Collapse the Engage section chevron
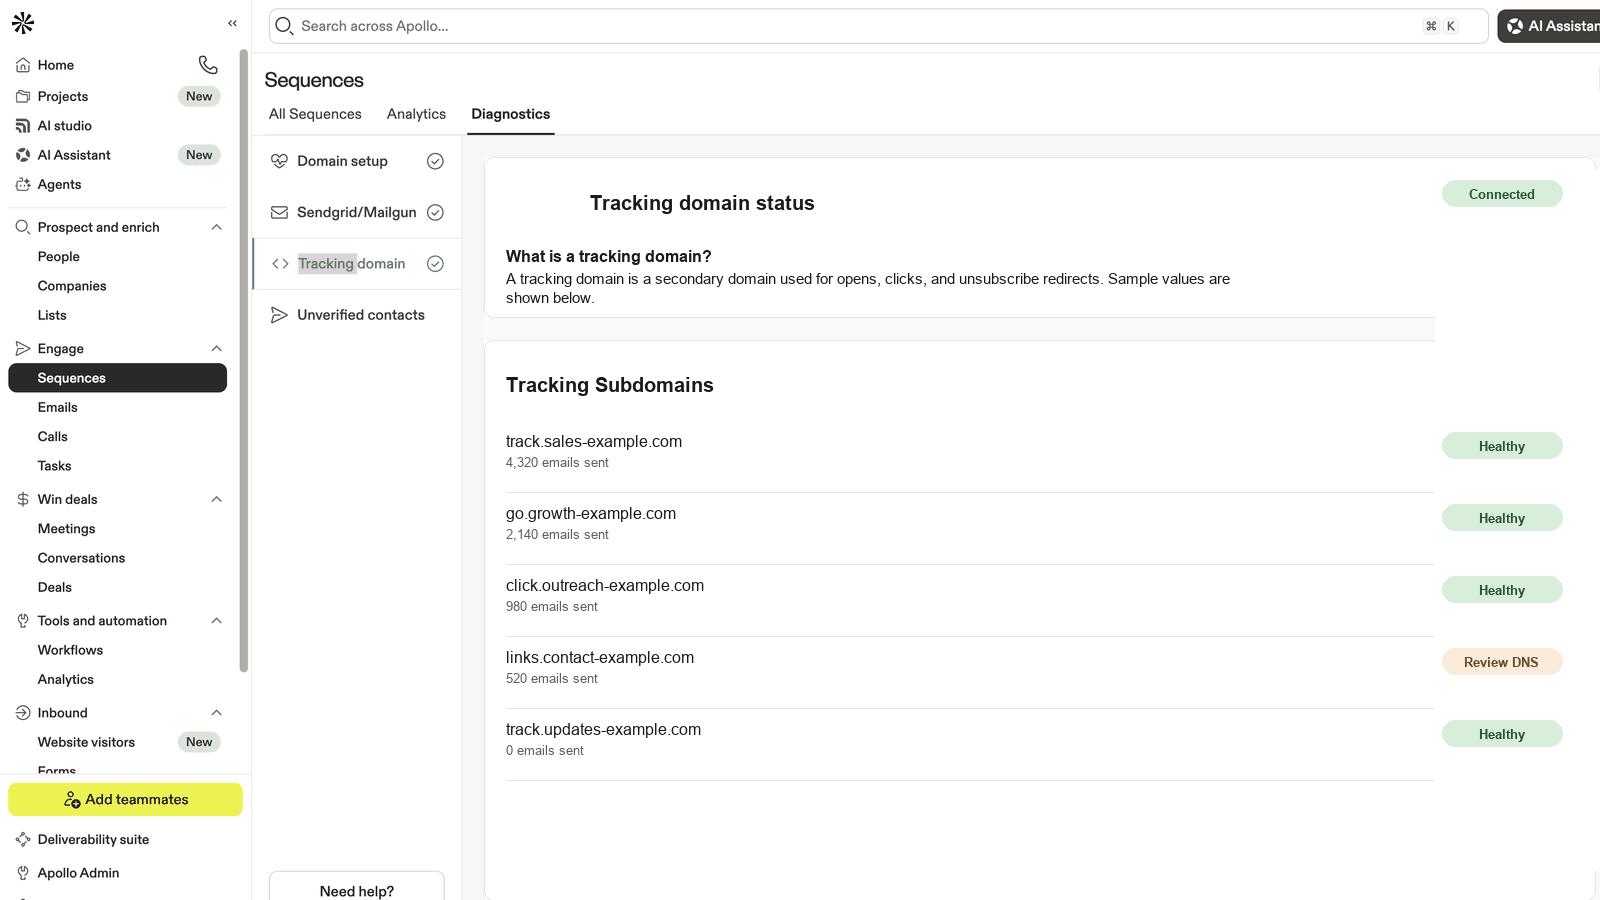The height and width of the screenshot is (900, 1600). (x=216, y=348)
